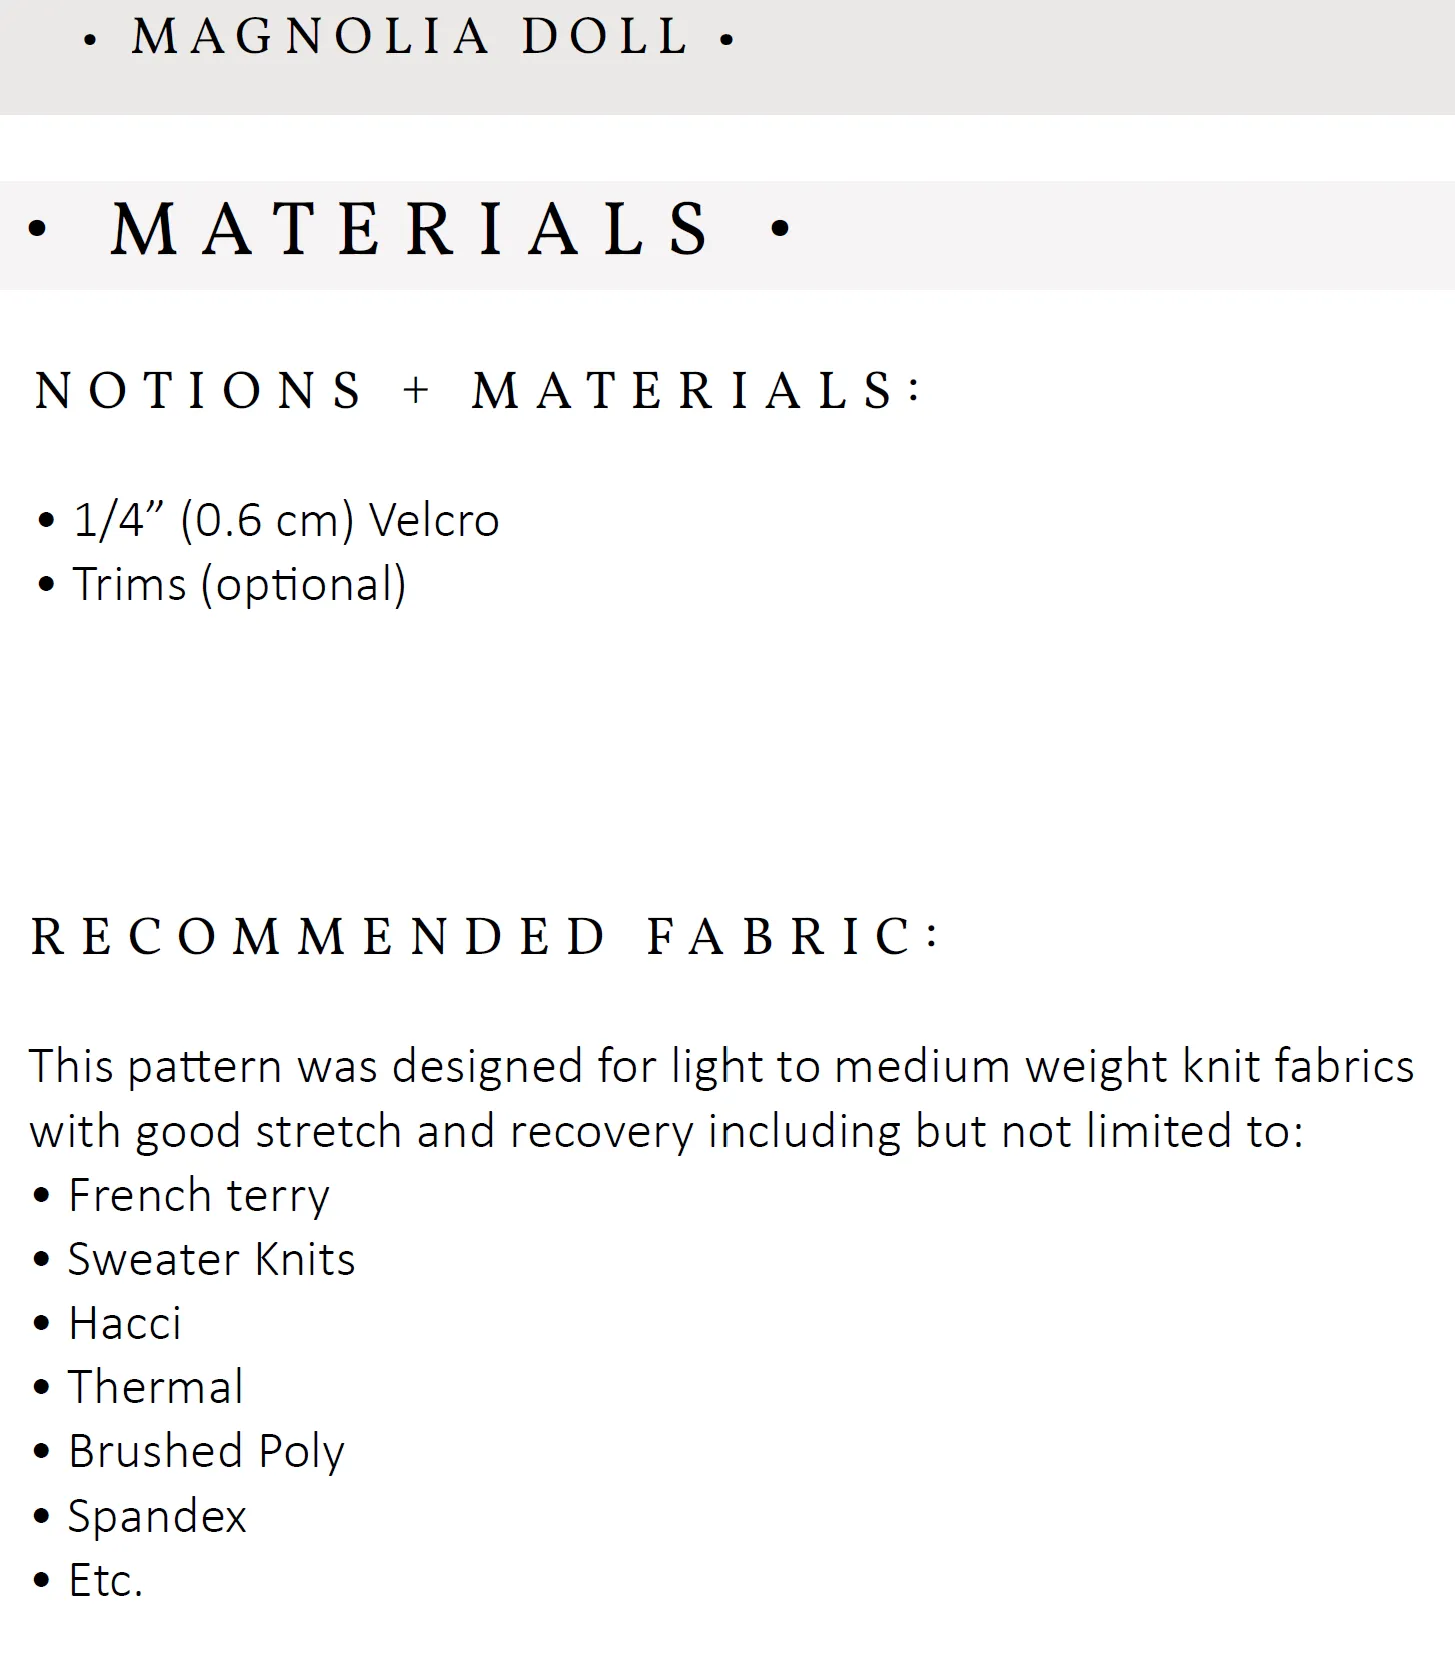Select the RECOMMENDED FABRIC subheading
This screenshot has width=1455, height=1660.
tap(485, 937)
